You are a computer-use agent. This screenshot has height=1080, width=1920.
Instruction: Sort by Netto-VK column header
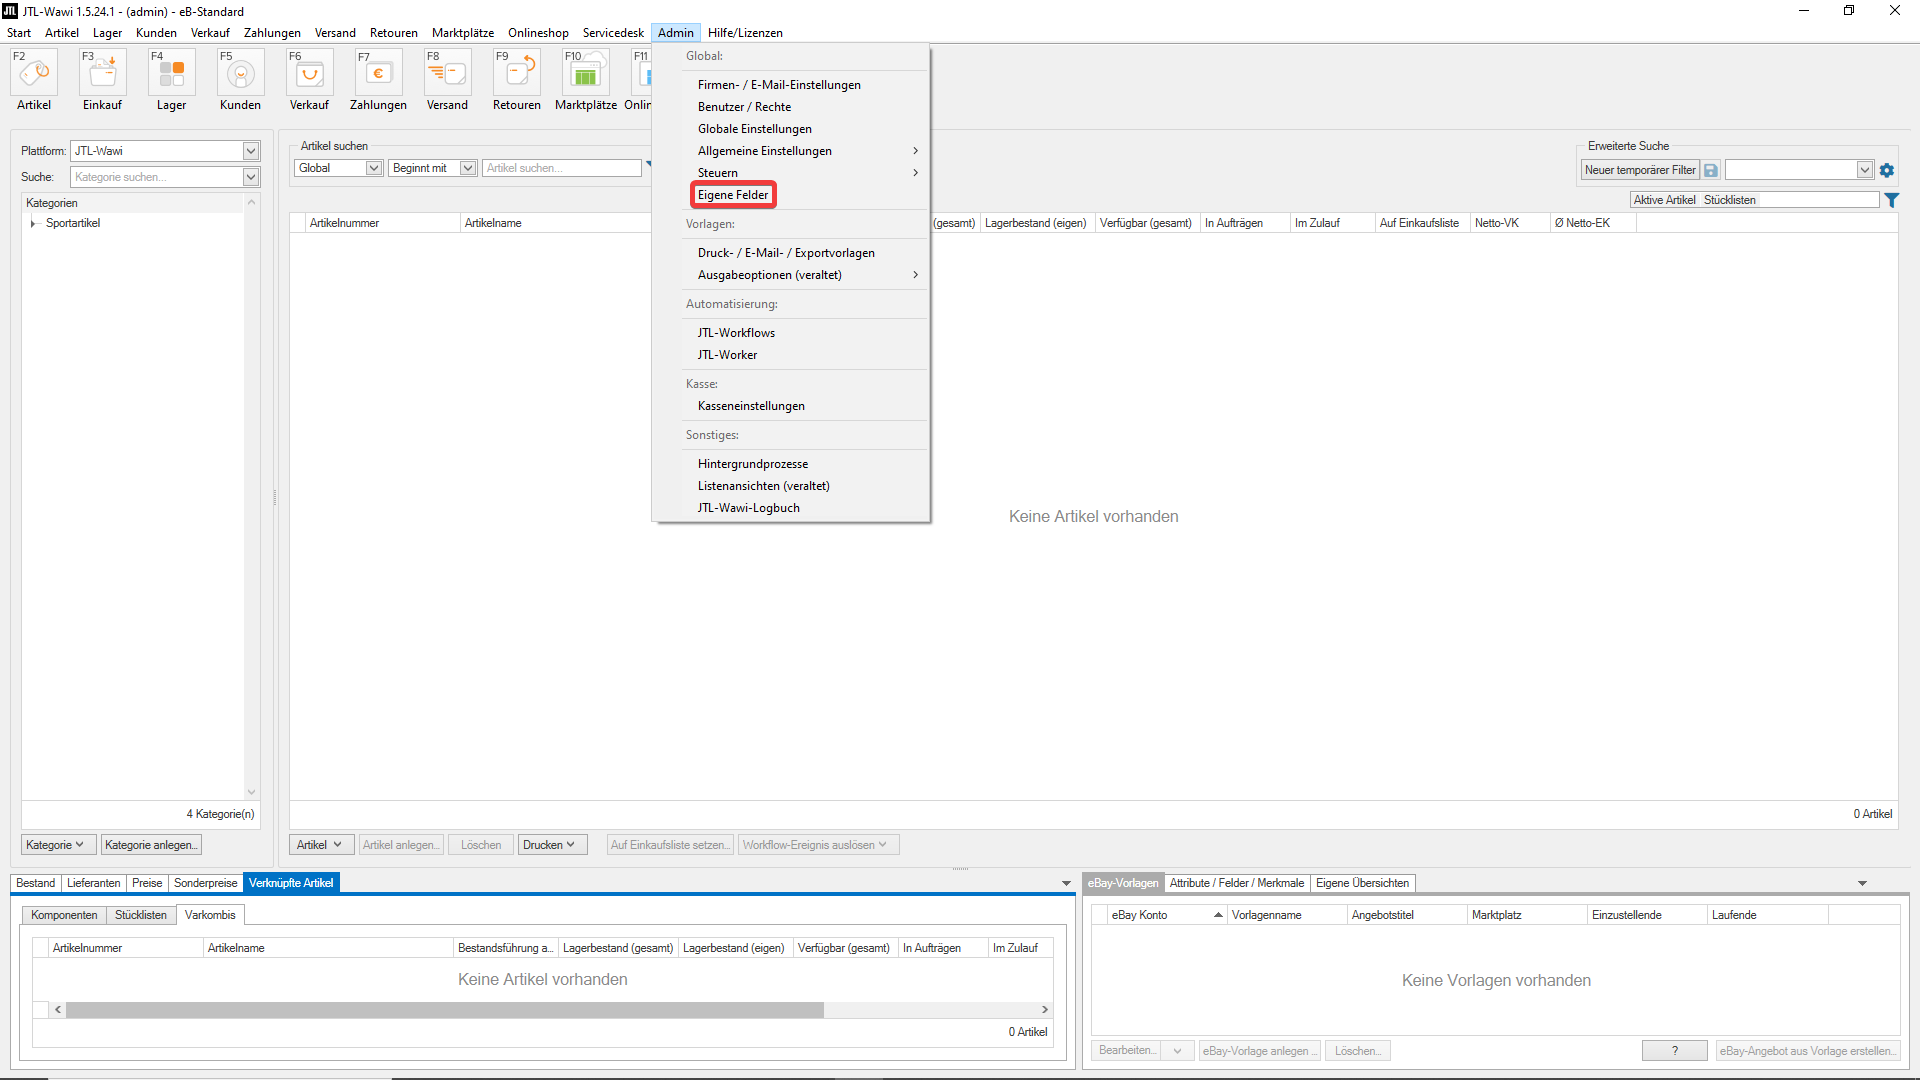(x=1510, y=223)
